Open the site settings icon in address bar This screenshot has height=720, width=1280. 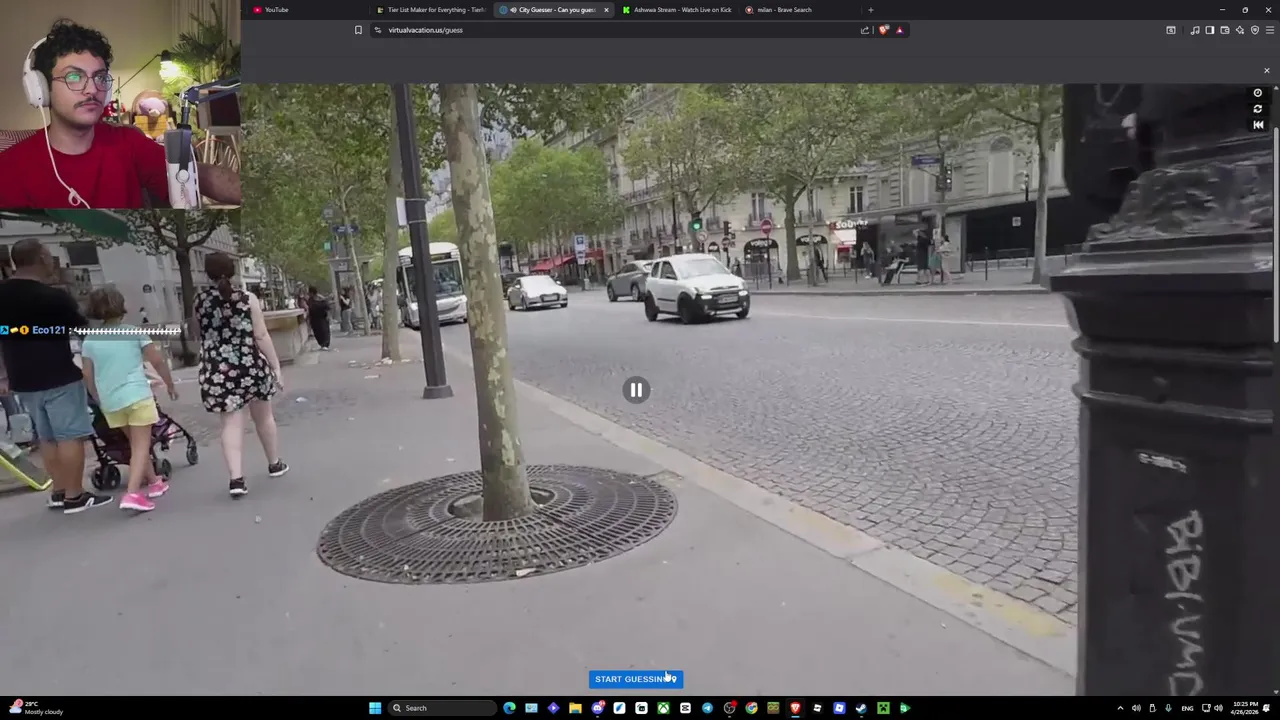click(x=378, y=30)
